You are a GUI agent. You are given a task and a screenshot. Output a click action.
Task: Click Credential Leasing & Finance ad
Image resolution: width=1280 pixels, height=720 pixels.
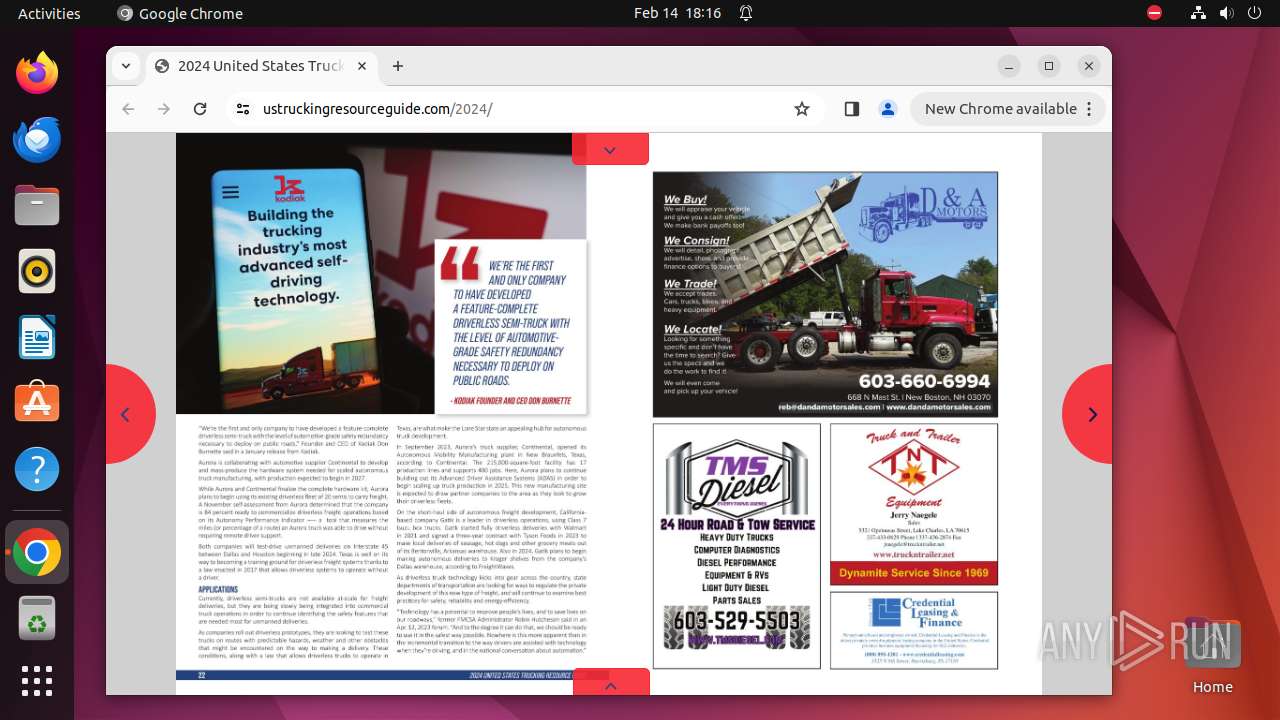point(914,630)
